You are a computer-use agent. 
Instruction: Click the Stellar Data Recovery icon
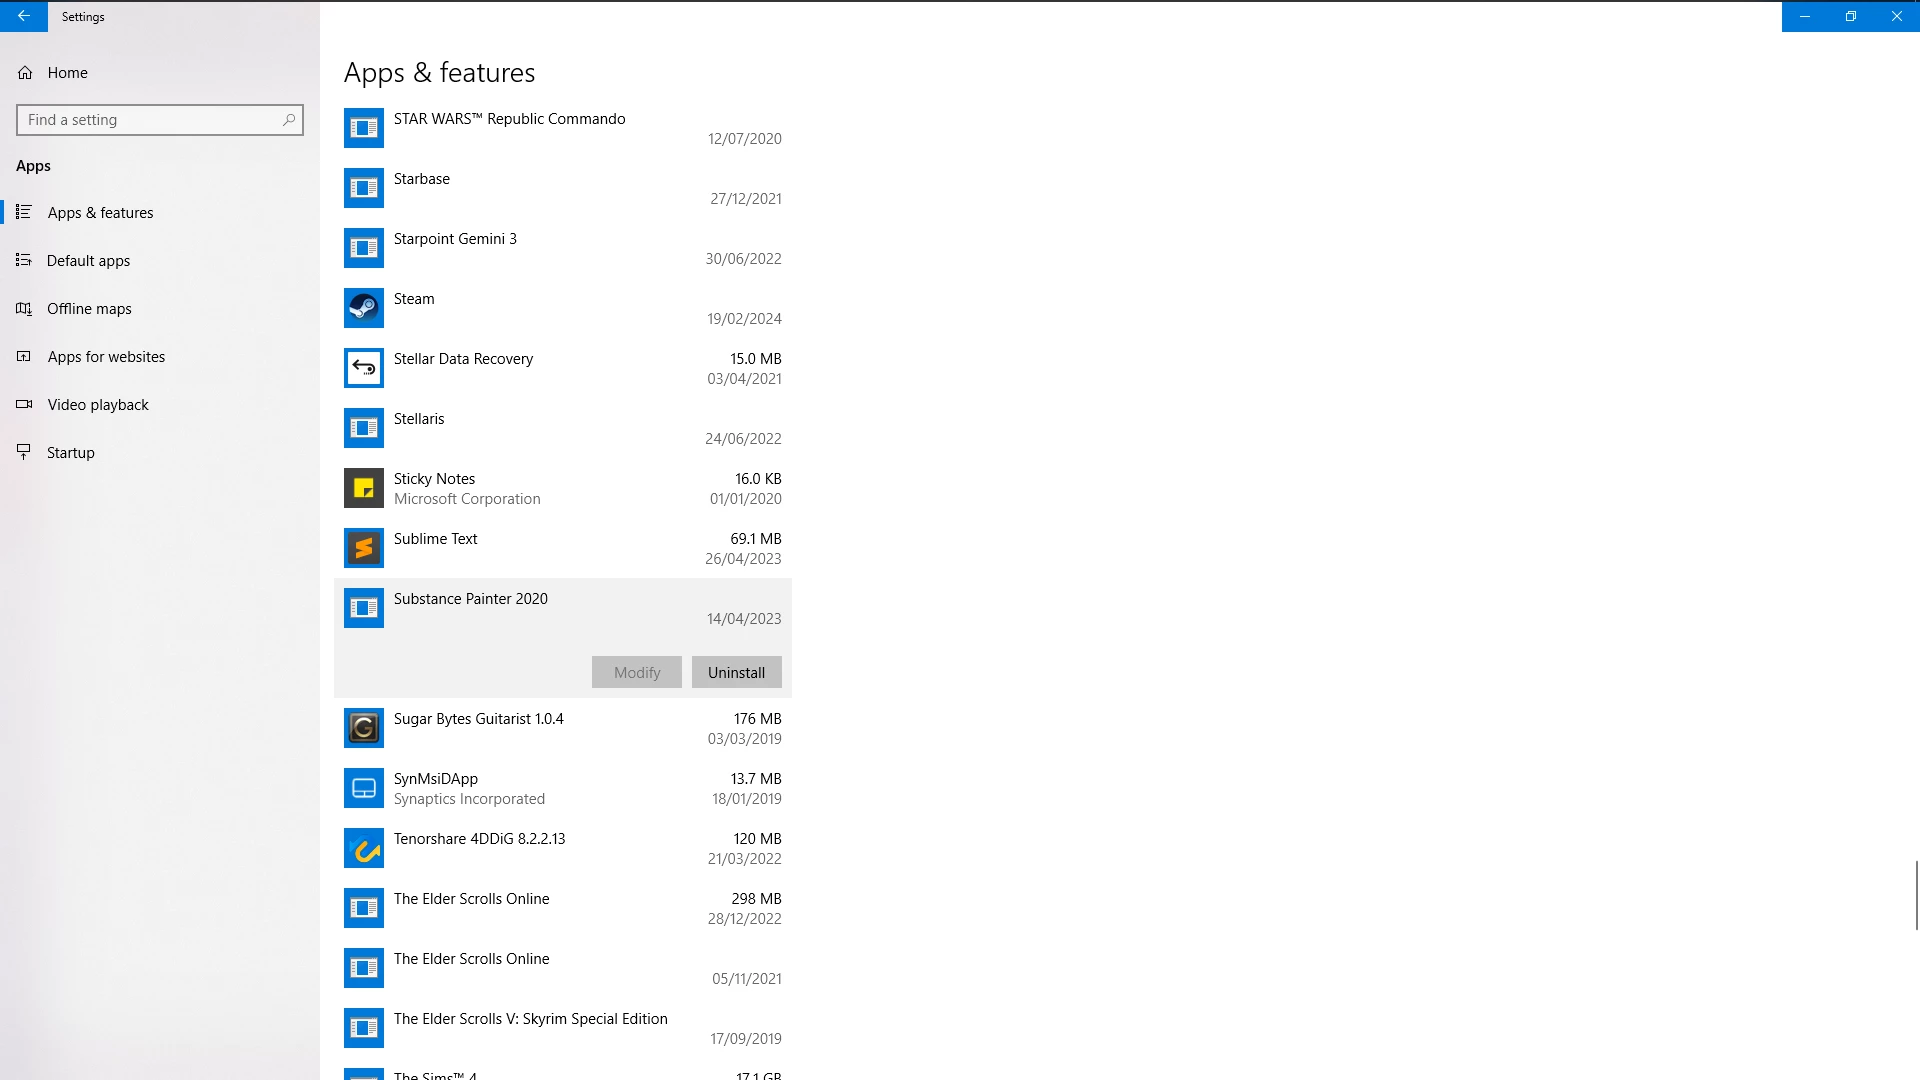(x=363, y=368)
